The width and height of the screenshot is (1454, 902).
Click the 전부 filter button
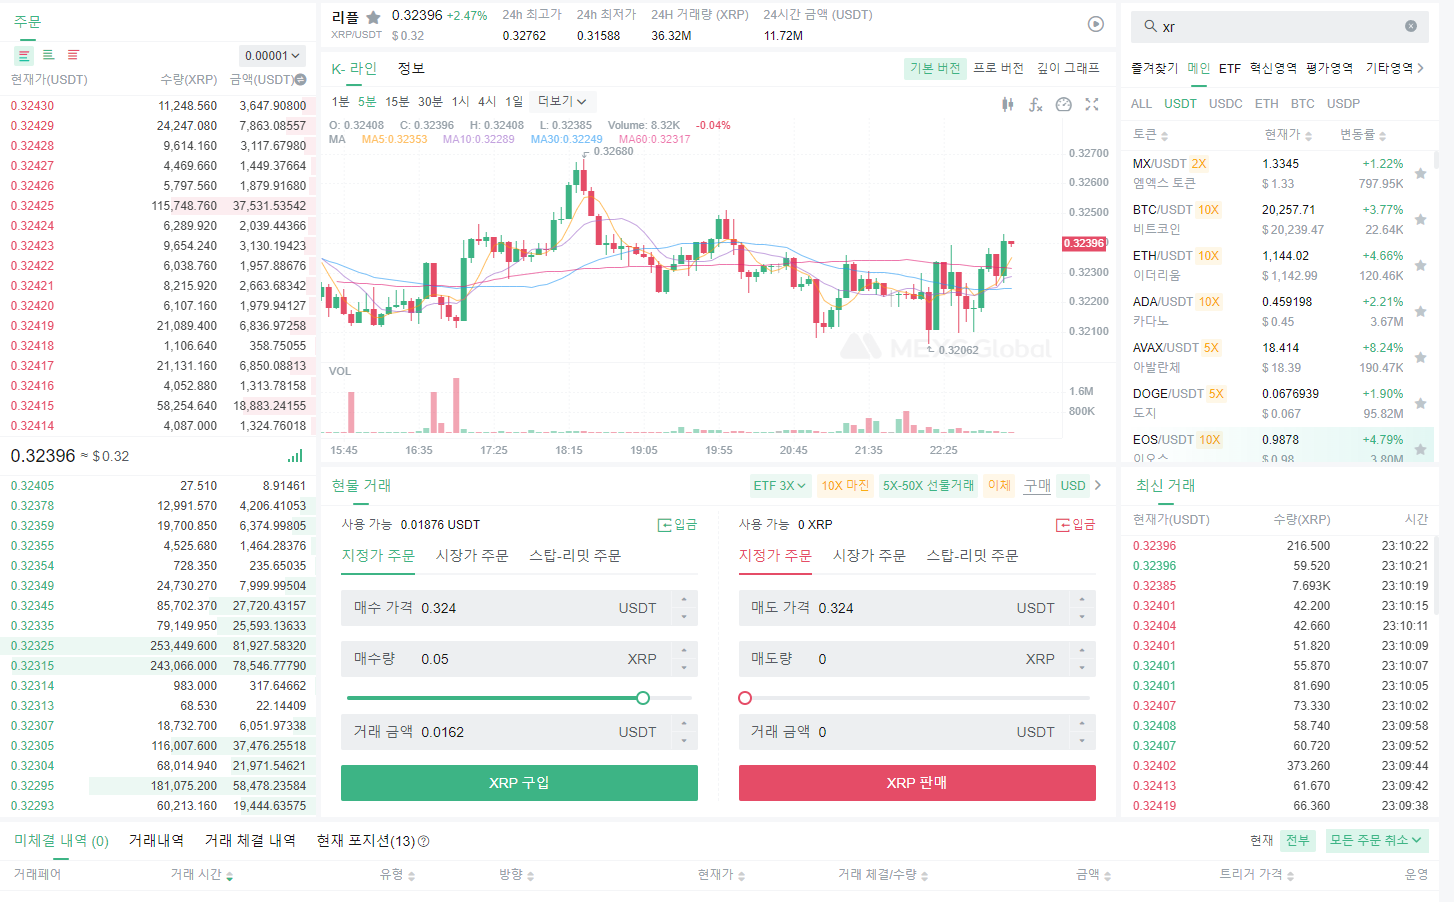[1297, 841]
